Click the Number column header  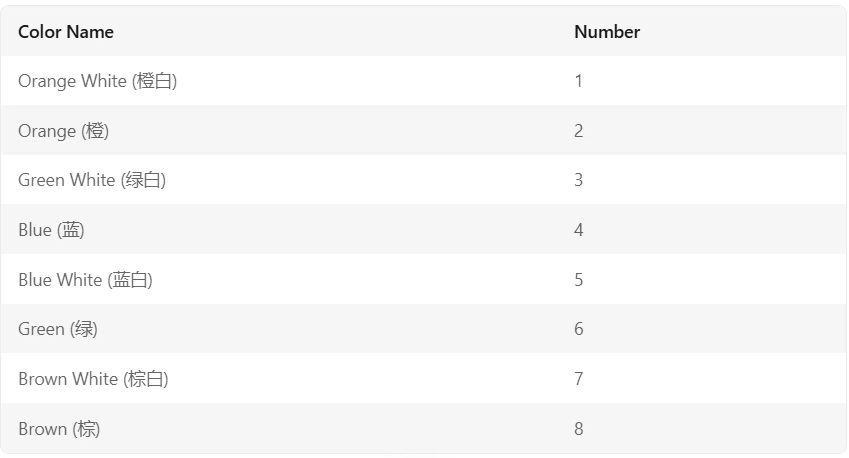click(606, 32)
